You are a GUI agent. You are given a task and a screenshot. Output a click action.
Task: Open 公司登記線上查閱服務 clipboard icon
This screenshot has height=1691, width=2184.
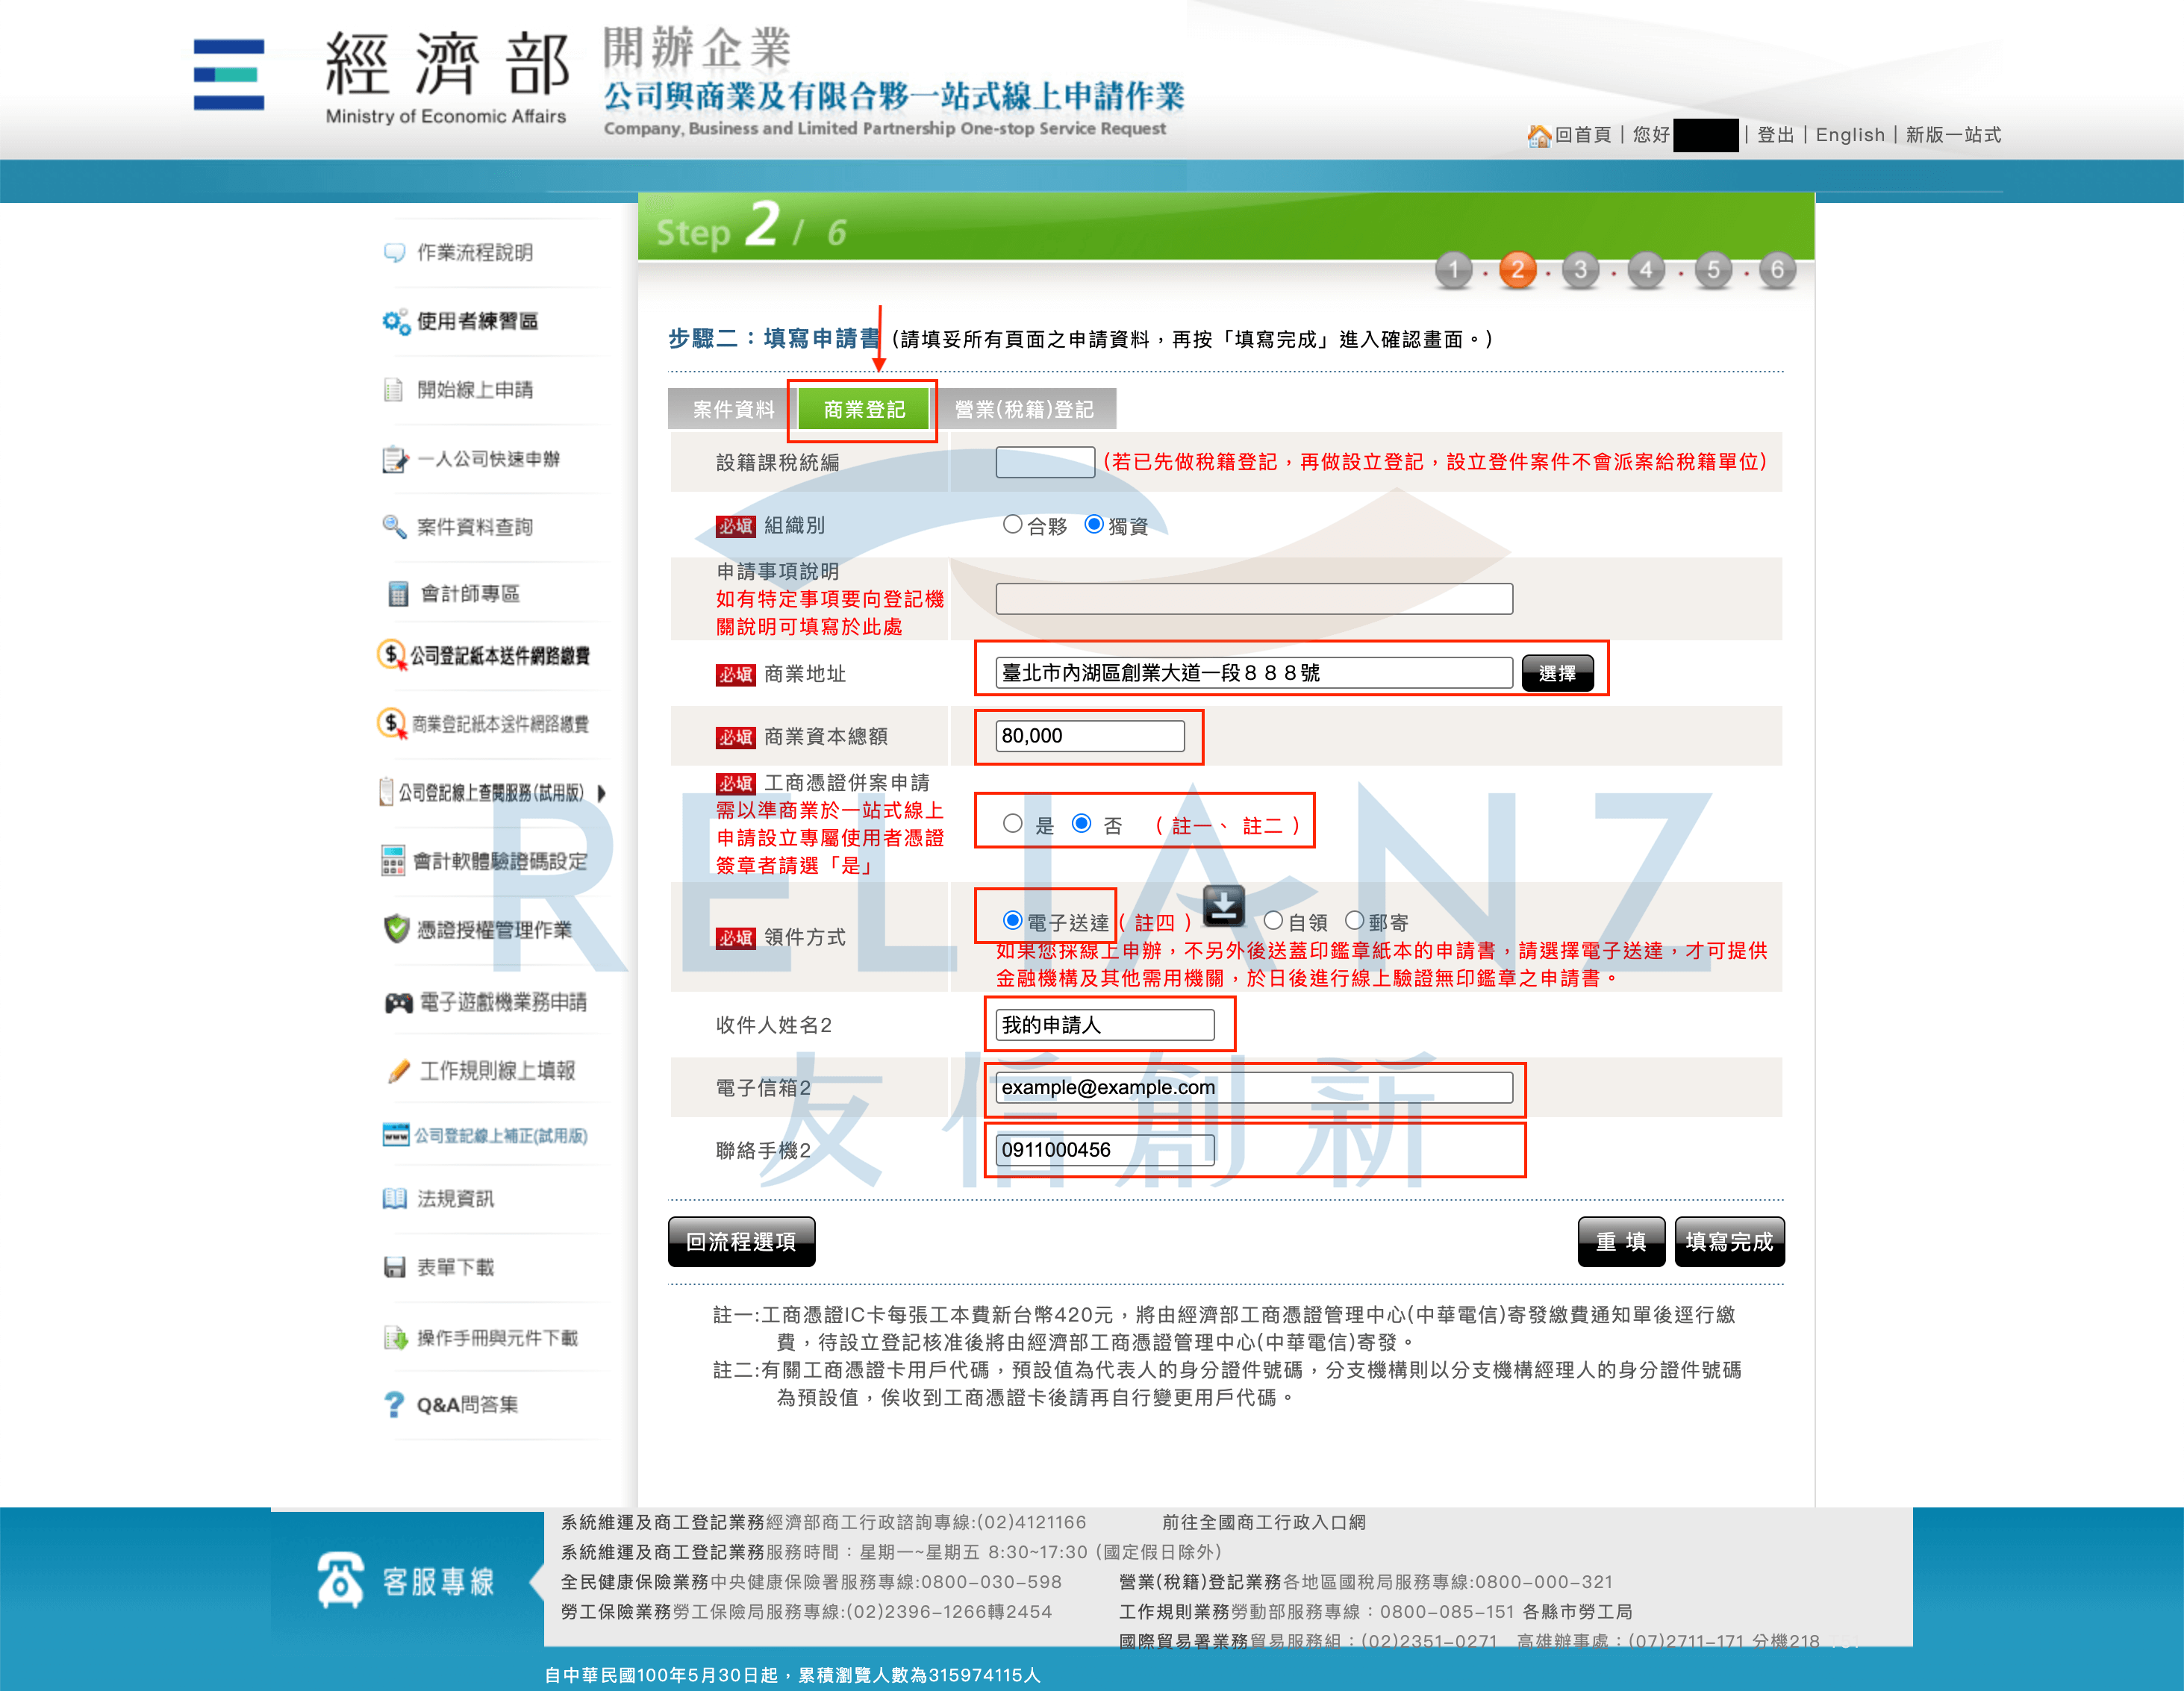tap(386, 792)
